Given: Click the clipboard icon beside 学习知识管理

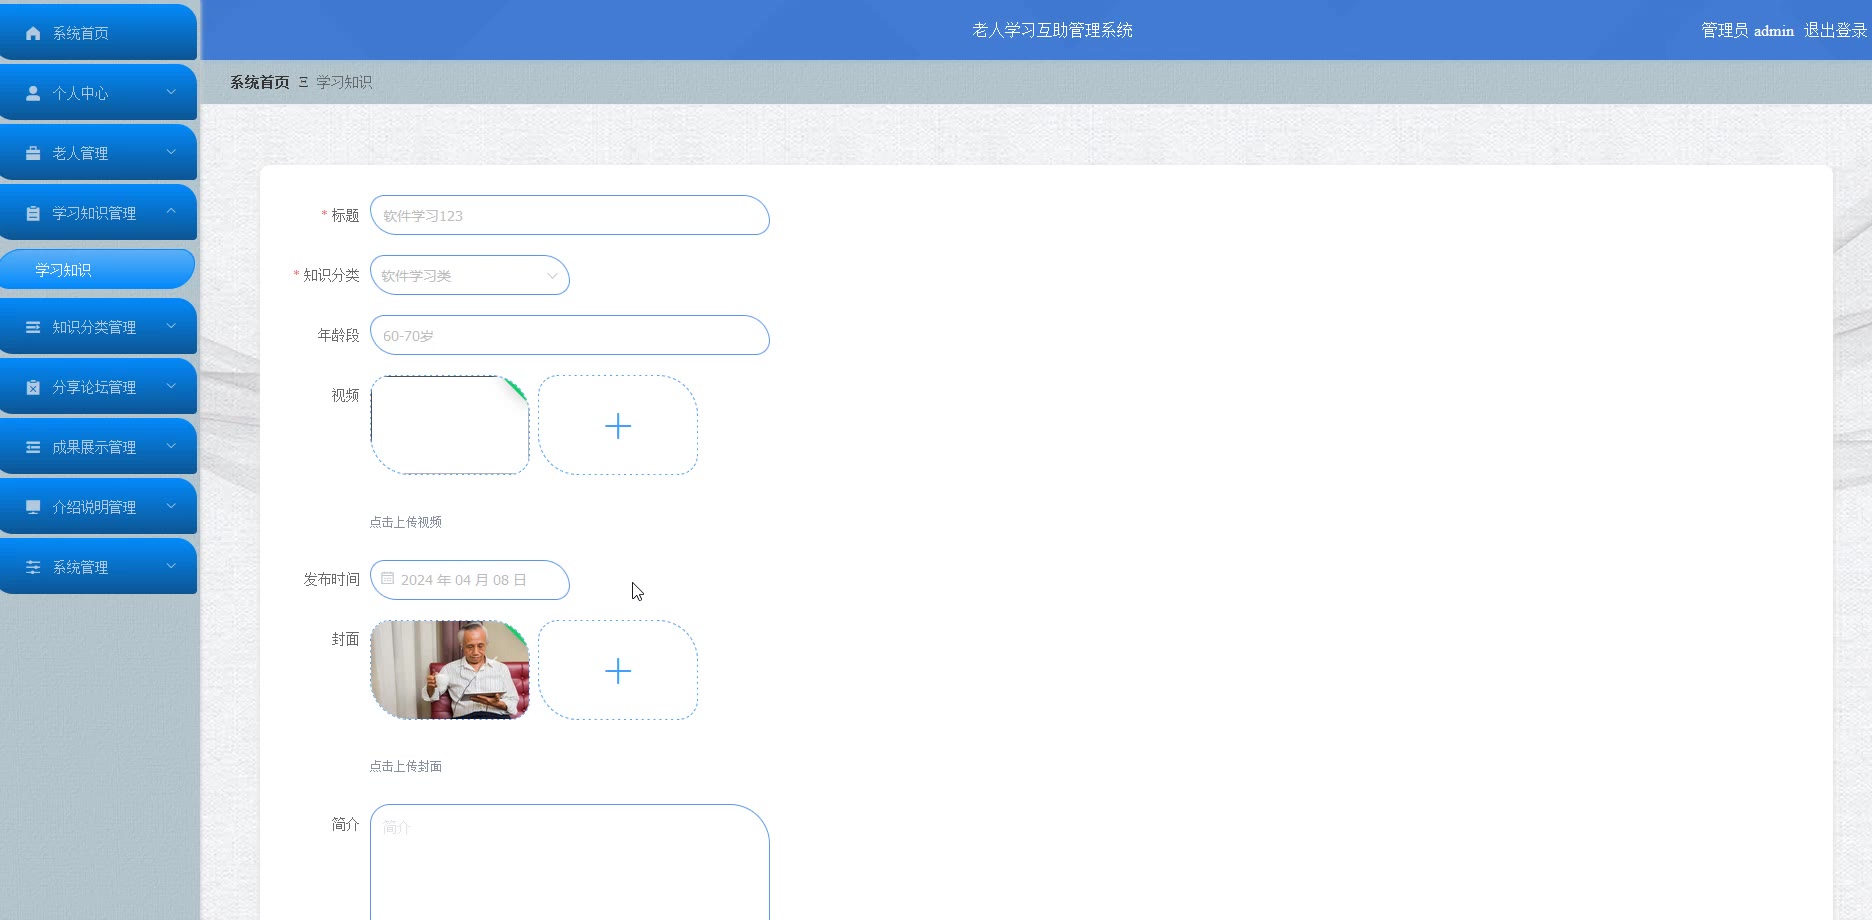Looking at the screenshot, I should (x=33, y=213).
